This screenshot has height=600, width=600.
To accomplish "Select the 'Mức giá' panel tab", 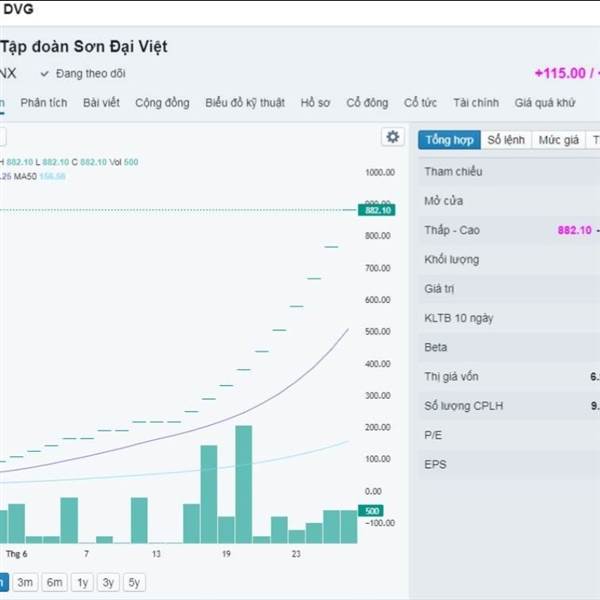I will pos(558,140).
